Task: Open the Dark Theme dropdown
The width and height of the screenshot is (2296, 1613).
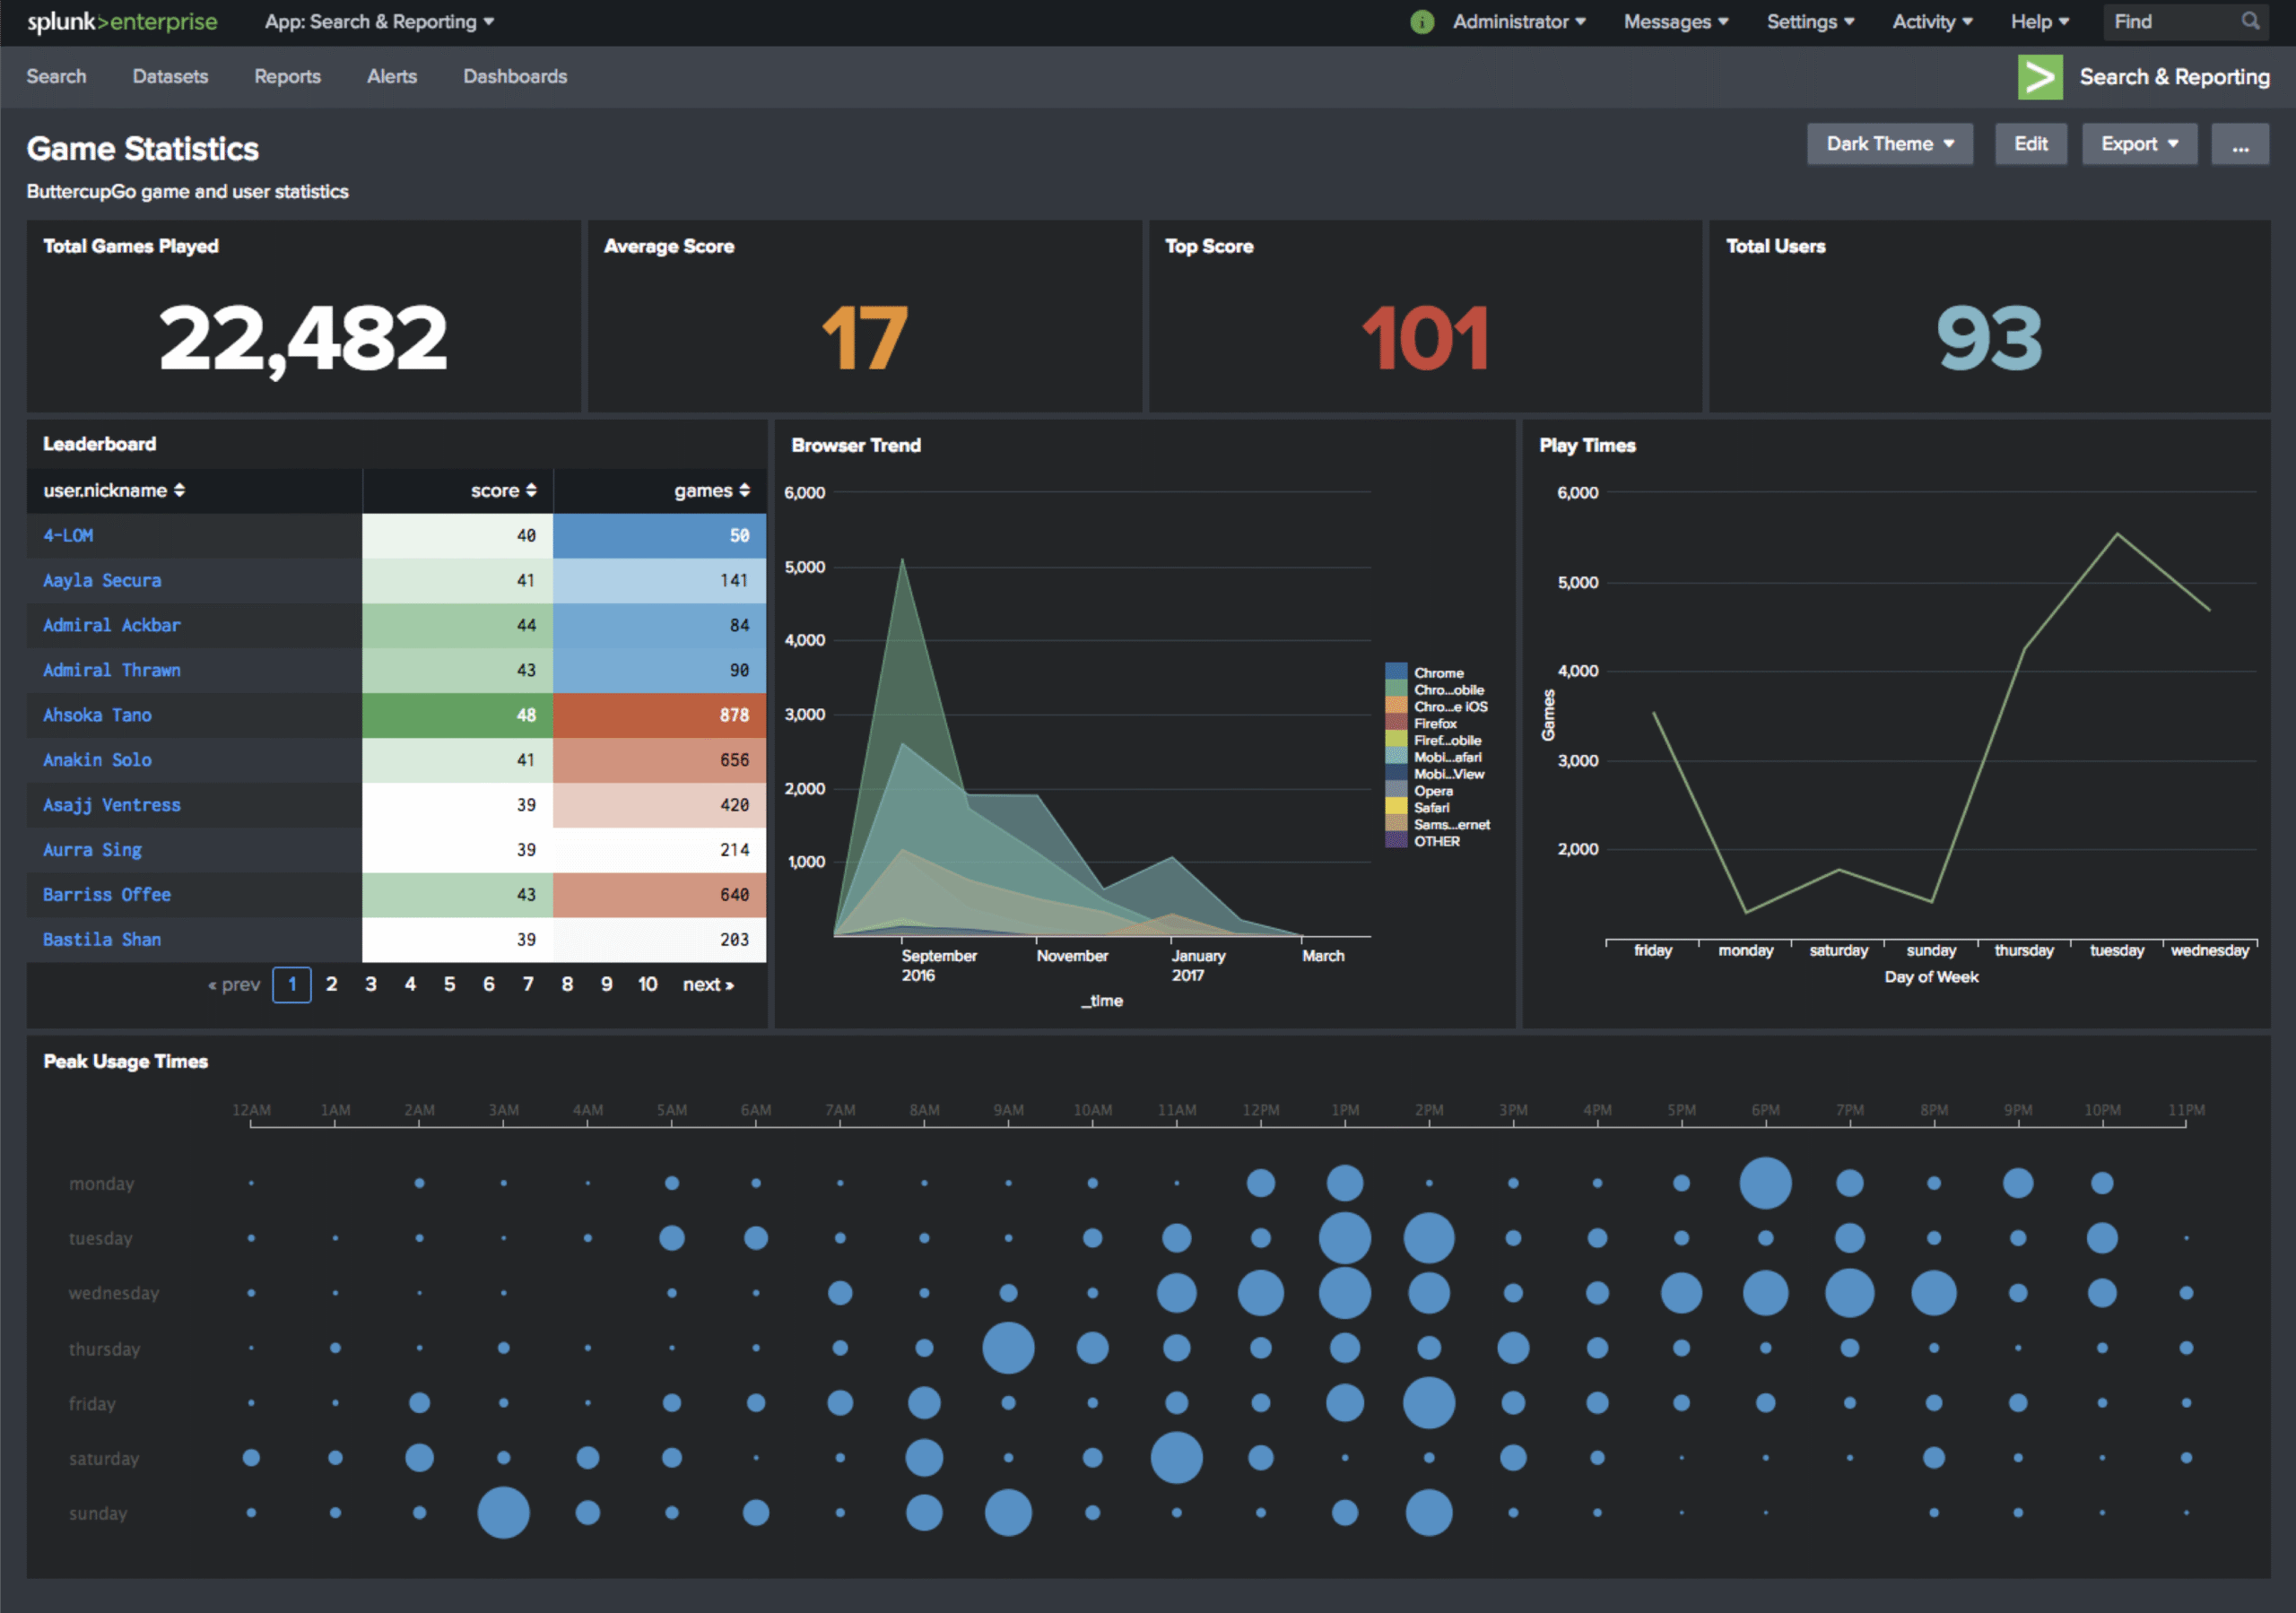Action: coord(1889,143)
